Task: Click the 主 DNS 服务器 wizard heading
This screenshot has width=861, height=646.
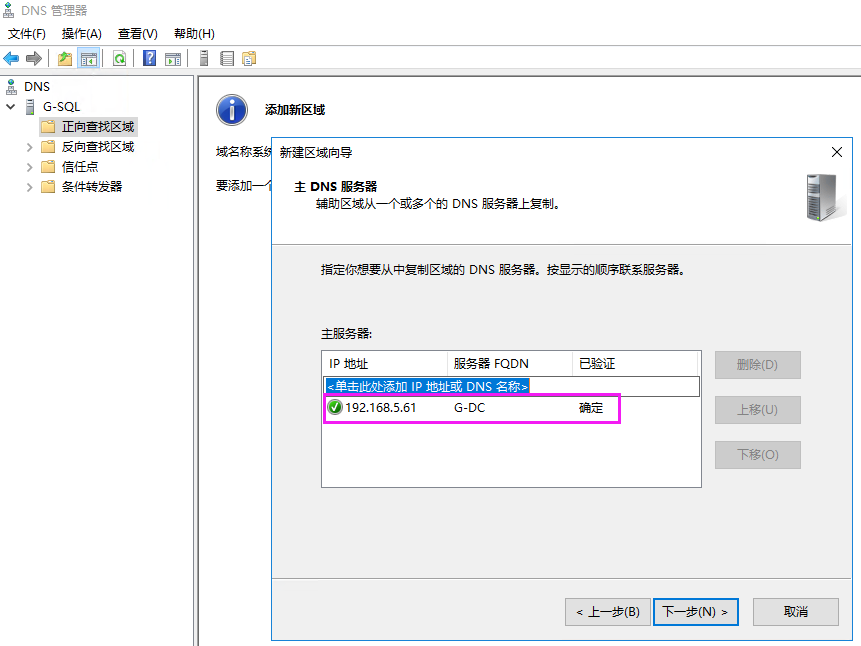Action: click(336, 187)
